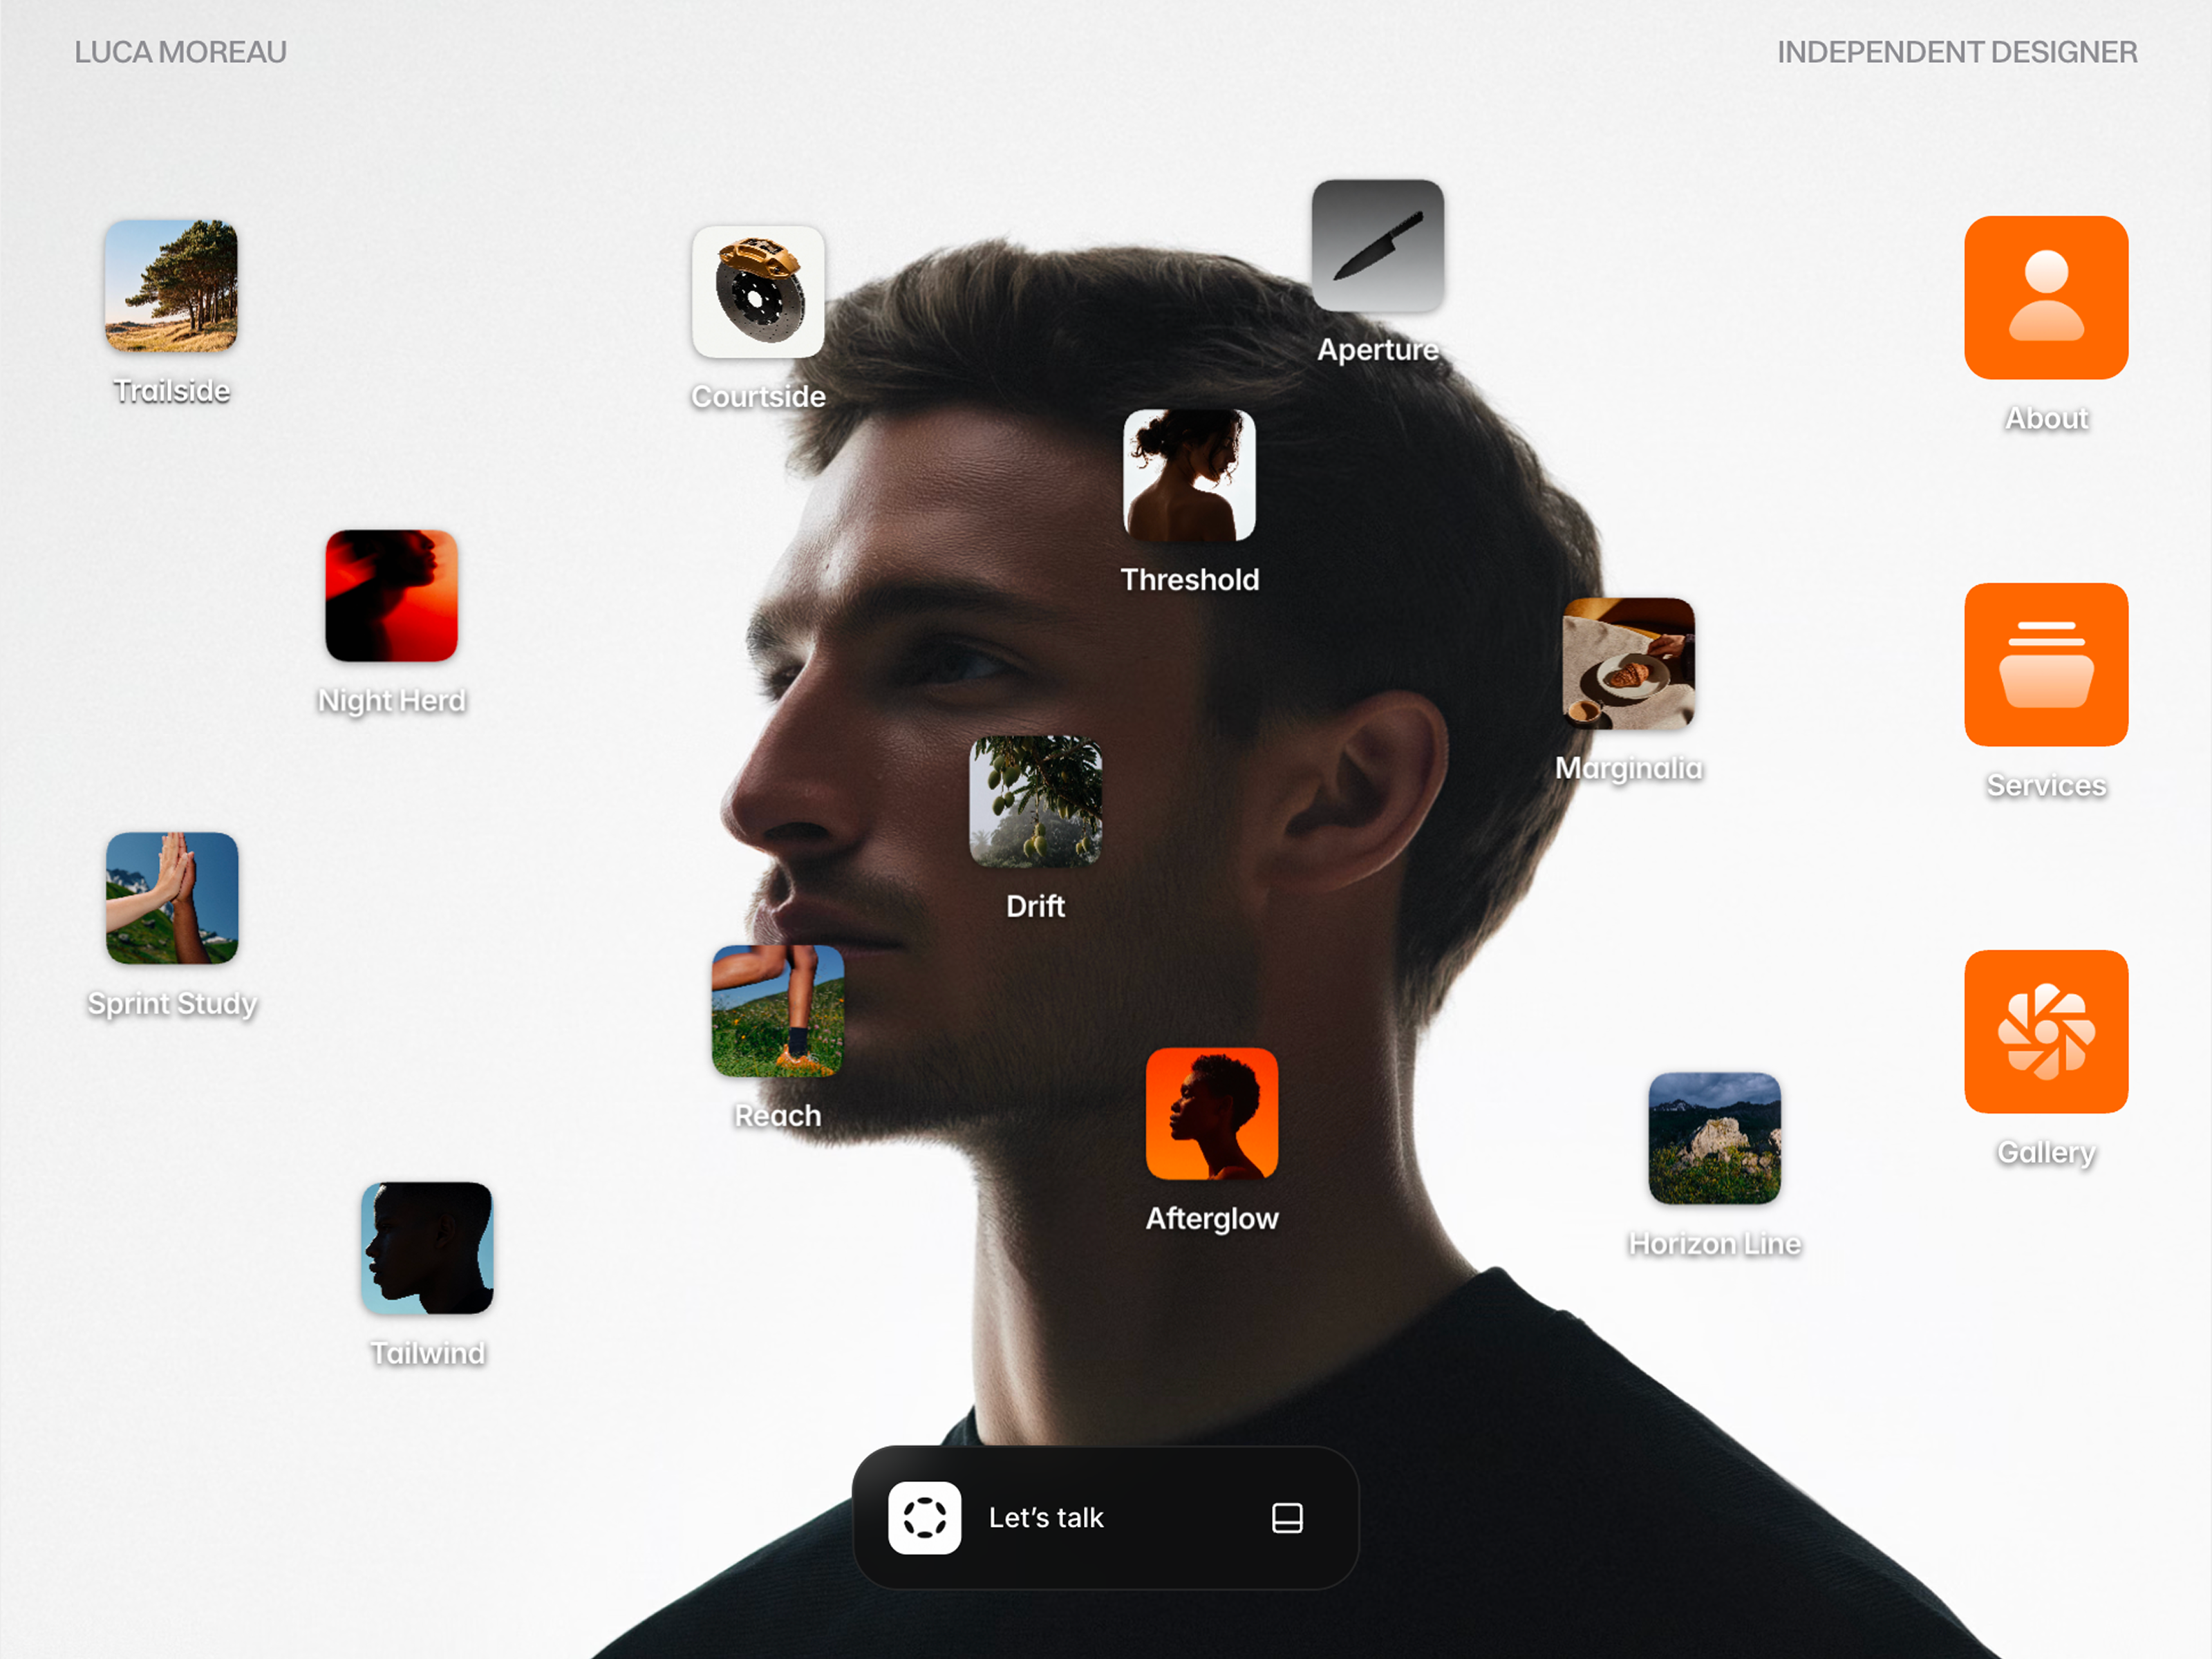2212x1659 pixels.
Task: Open the Sprint Study hands icon
Action: pos(172,898)
